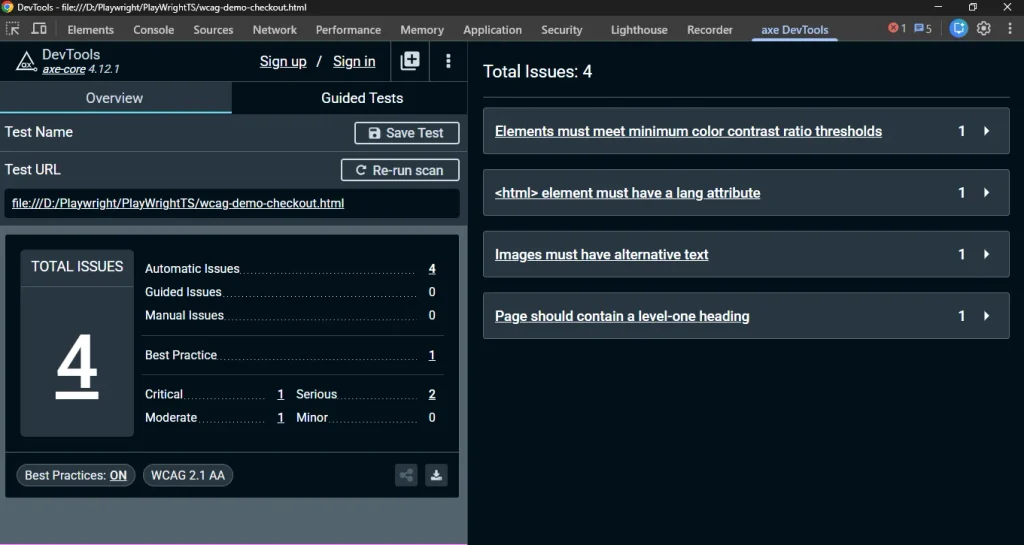The width and height of the screenshot is (1024, 545).
Task: Open the Lighthouse tab
Action: coord(639,29)
